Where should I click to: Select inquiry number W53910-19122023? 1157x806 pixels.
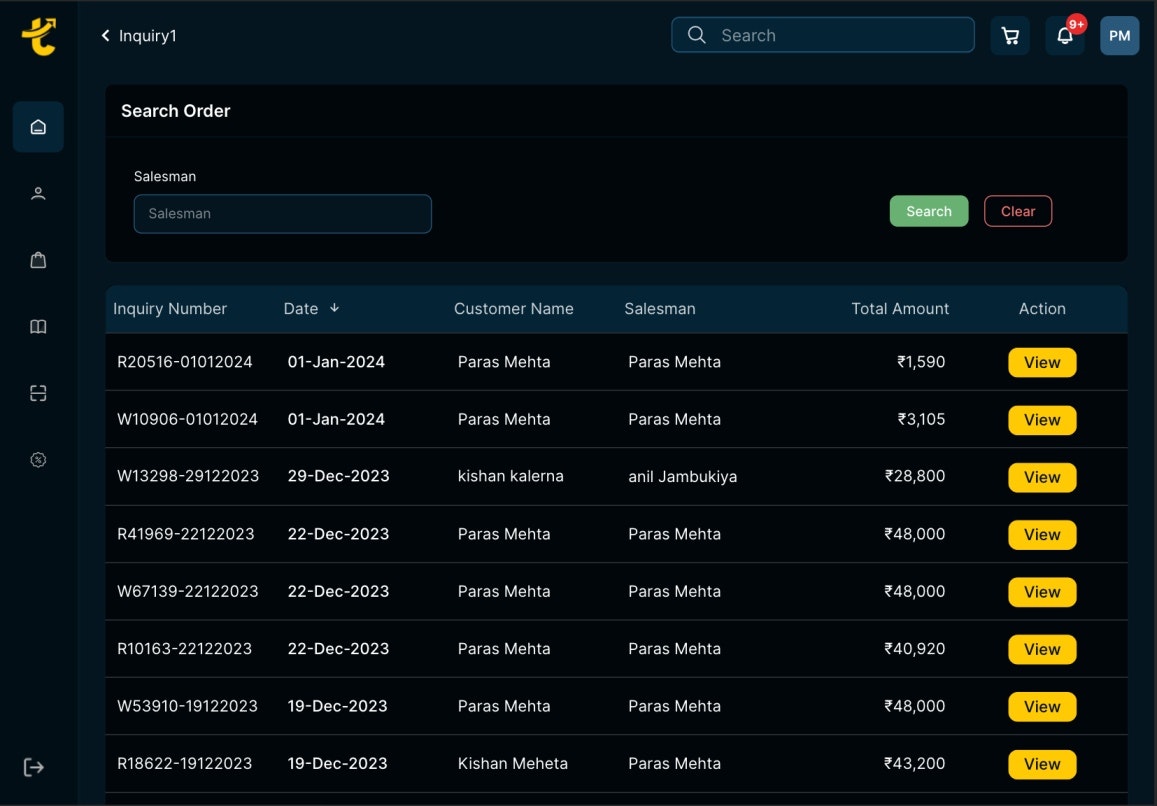click(187, 706)
